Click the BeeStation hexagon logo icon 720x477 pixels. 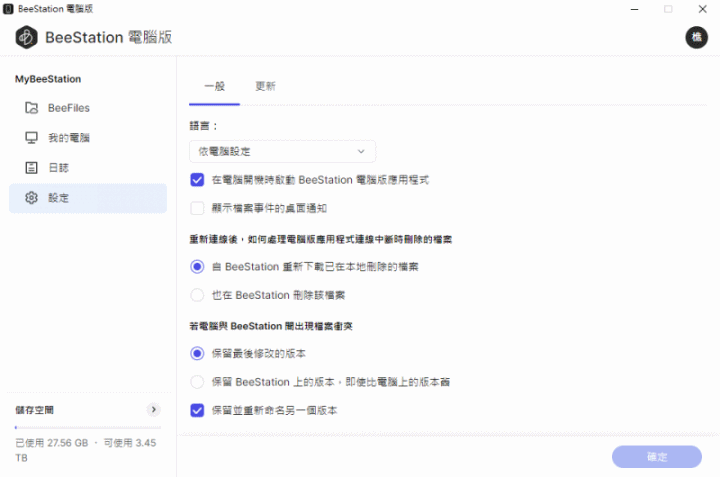point(27,37)
